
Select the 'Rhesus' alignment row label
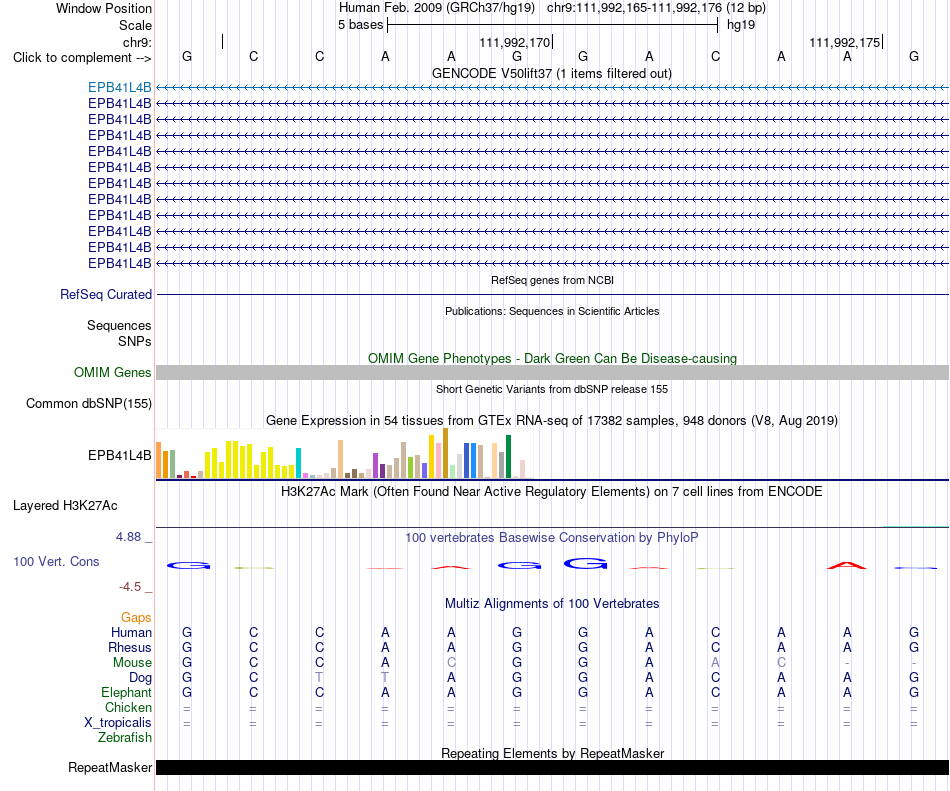130,647
